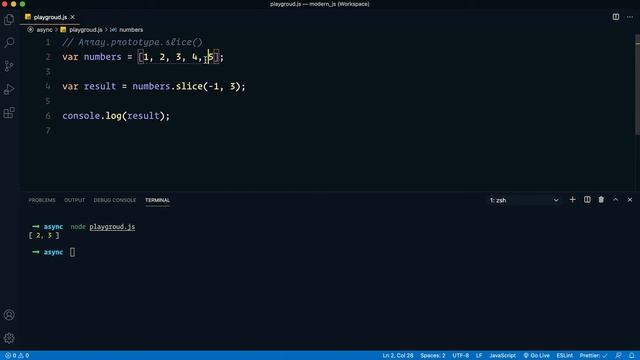Open the Source Control view
This screenshot has width=640, height=360.
click(9, 66)
